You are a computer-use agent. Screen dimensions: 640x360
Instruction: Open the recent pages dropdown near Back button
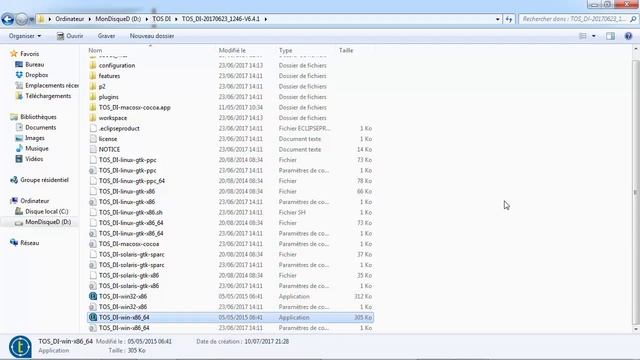coord(32,19)
